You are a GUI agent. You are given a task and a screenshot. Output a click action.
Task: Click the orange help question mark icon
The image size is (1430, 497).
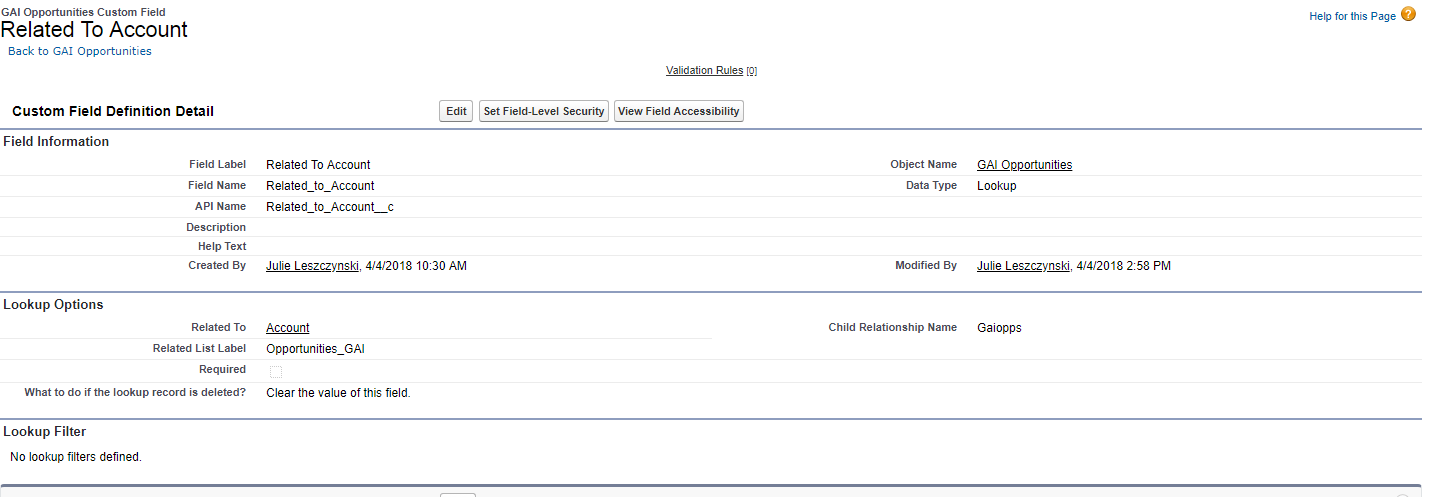tap(1408, 15)
